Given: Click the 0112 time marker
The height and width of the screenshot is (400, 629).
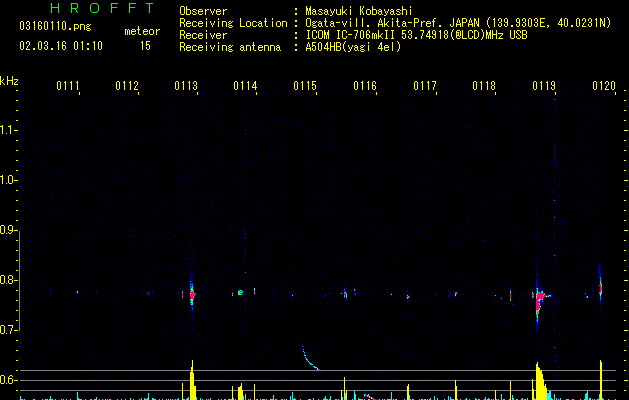Looking at the screenshot, I should (127, 86).
